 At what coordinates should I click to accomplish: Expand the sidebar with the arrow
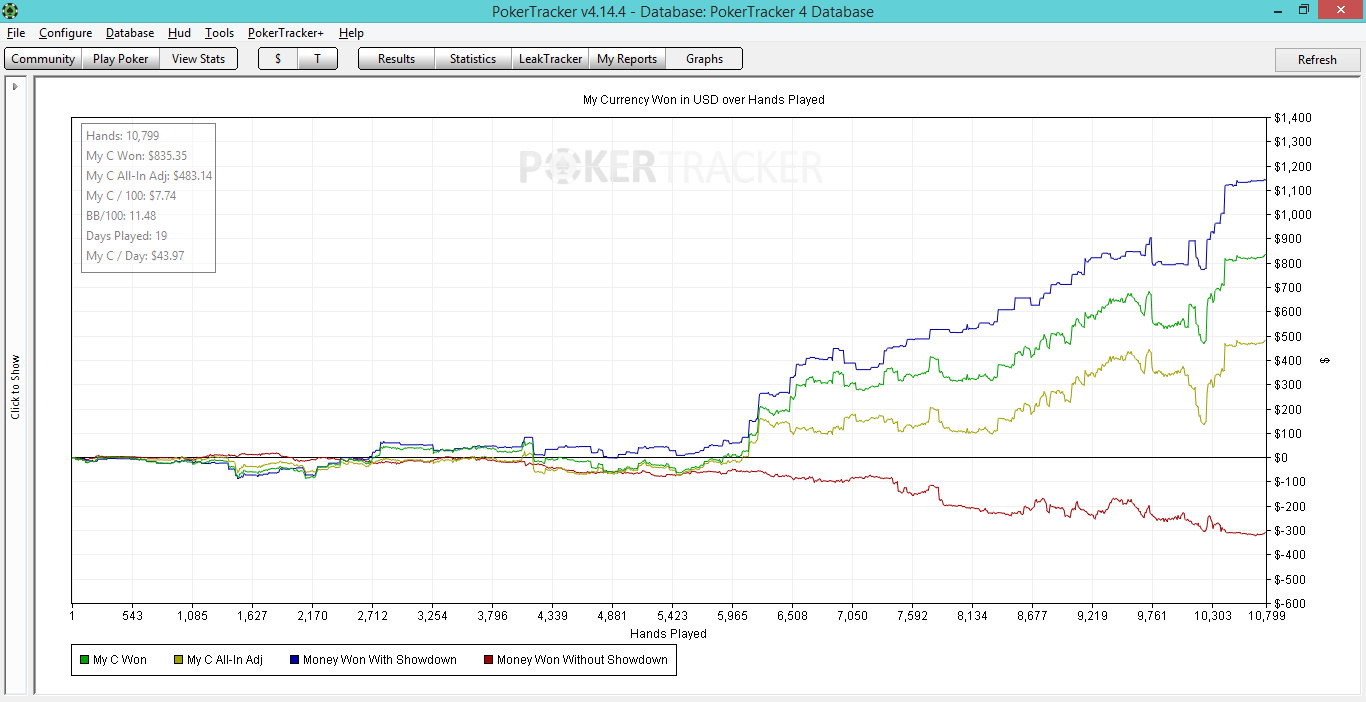(15, 87)
